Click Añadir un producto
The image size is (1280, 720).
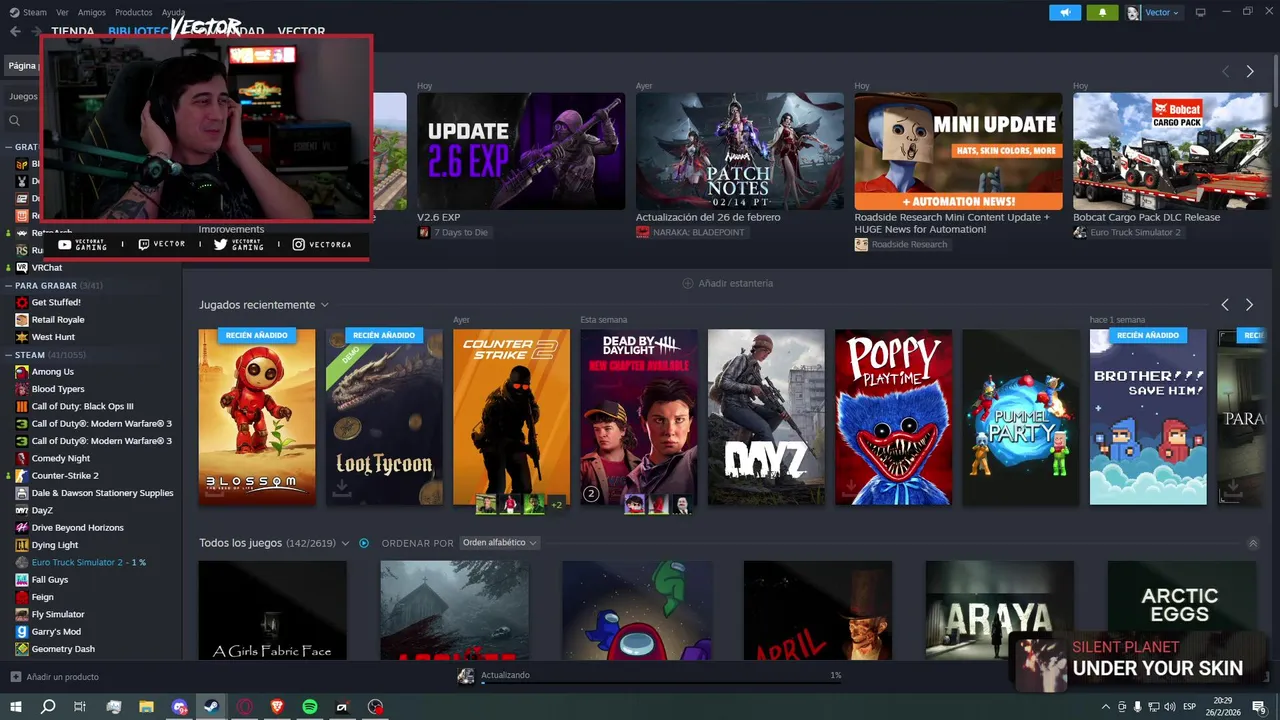click(x=55, y=677)
